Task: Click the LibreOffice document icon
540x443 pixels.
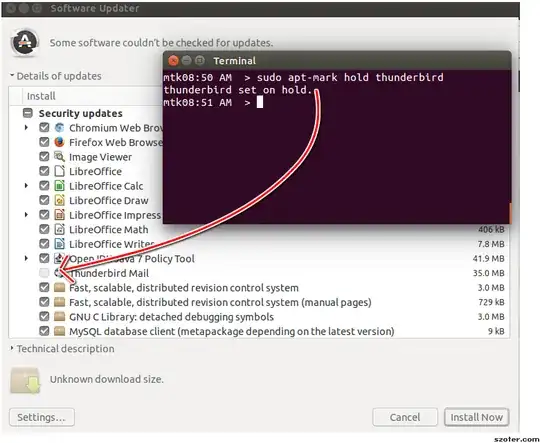Action: pos(60,171)
